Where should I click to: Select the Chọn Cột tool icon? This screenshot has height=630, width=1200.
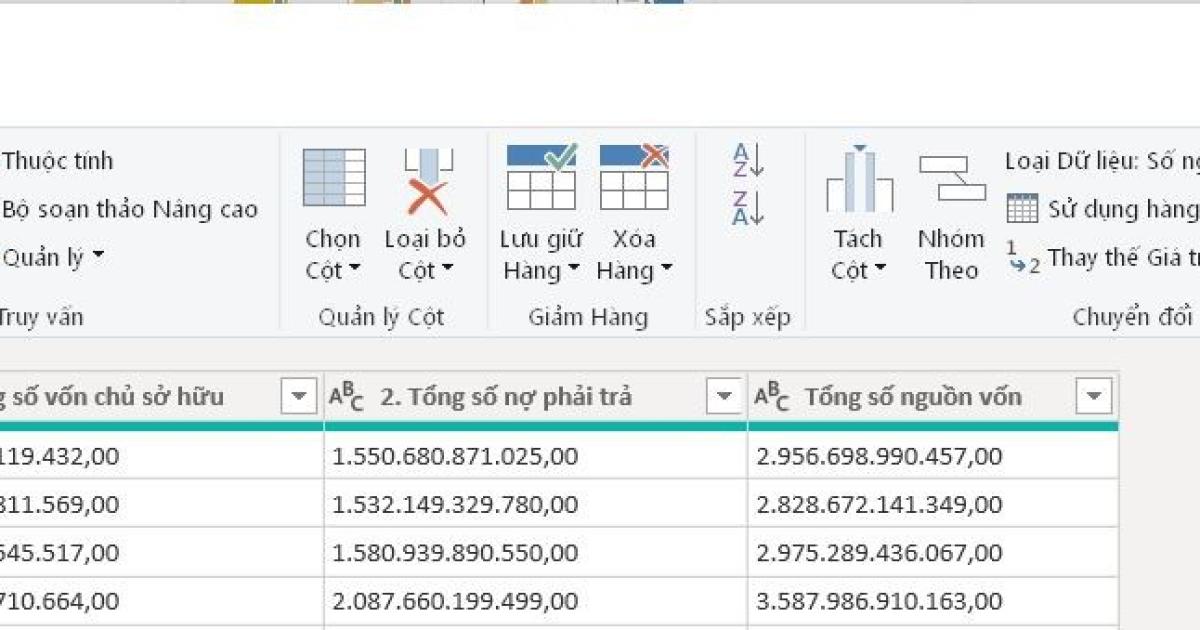pos(334,178)
